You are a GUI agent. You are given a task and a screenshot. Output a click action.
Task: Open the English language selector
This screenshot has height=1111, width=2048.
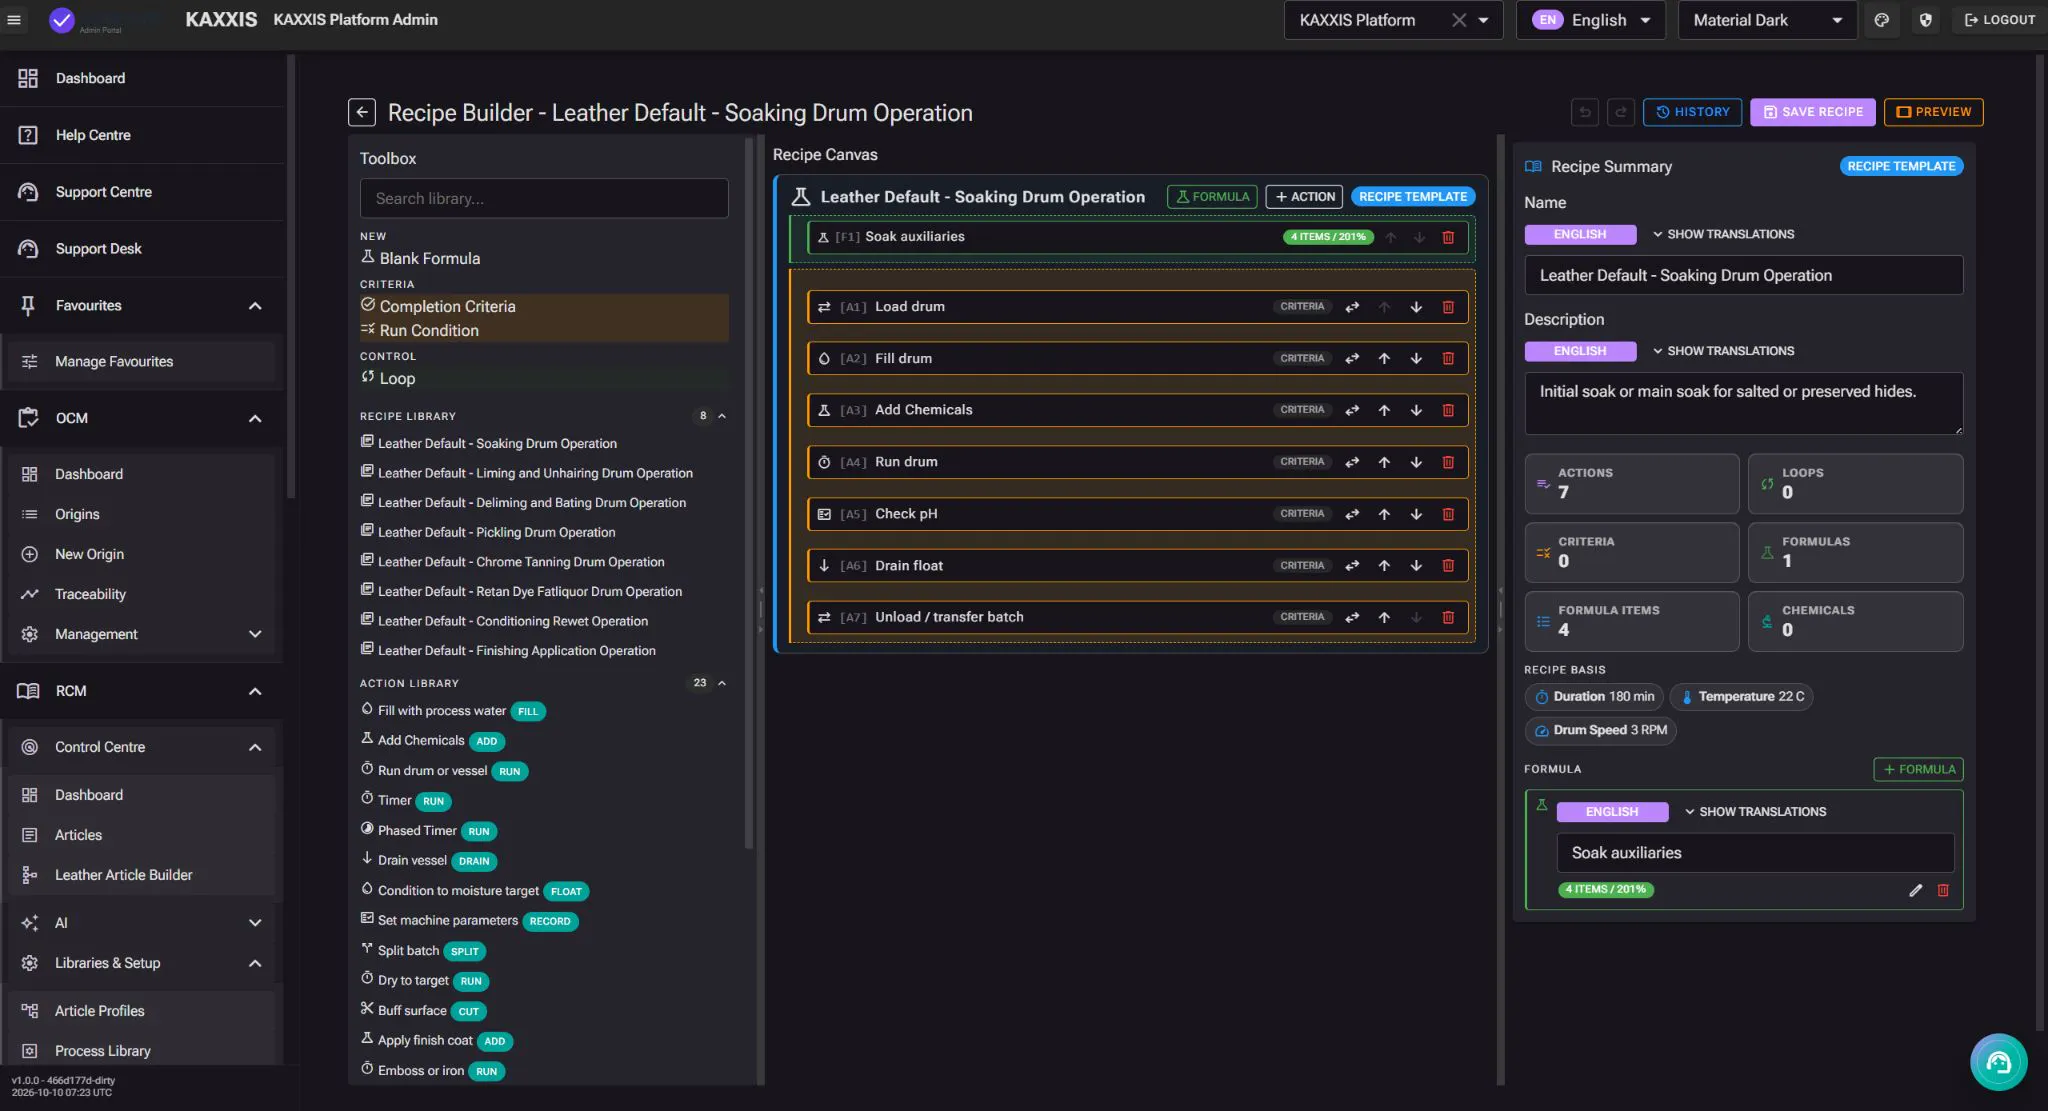click(x=1590, y=20)
